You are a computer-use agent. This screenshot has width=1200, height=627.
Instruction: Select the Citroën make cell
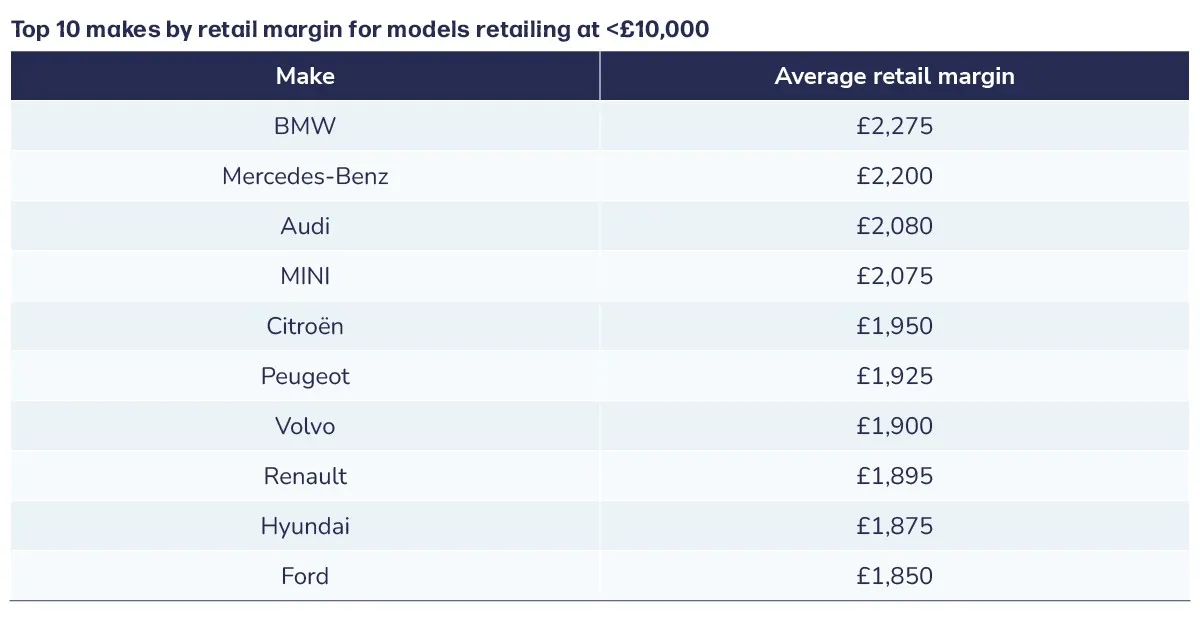(x=305, y=326)
